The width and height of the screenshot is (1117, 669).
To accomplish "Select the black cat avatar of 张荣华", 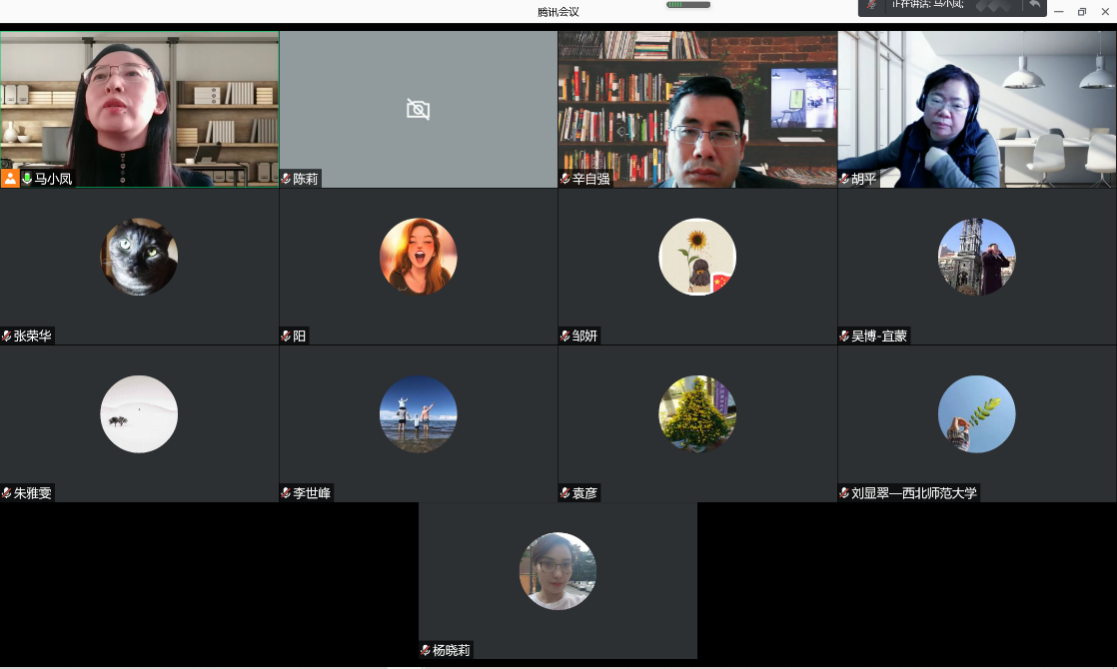I will tap(139, 257).
